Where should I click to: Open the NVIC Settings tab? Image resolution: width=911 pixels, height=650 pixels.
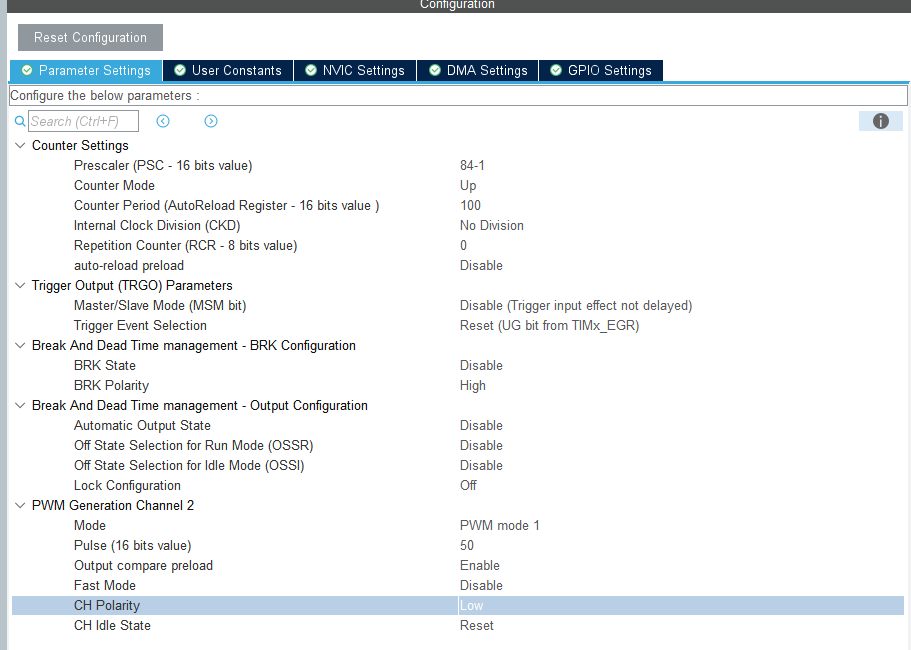(x=355, y=70)
